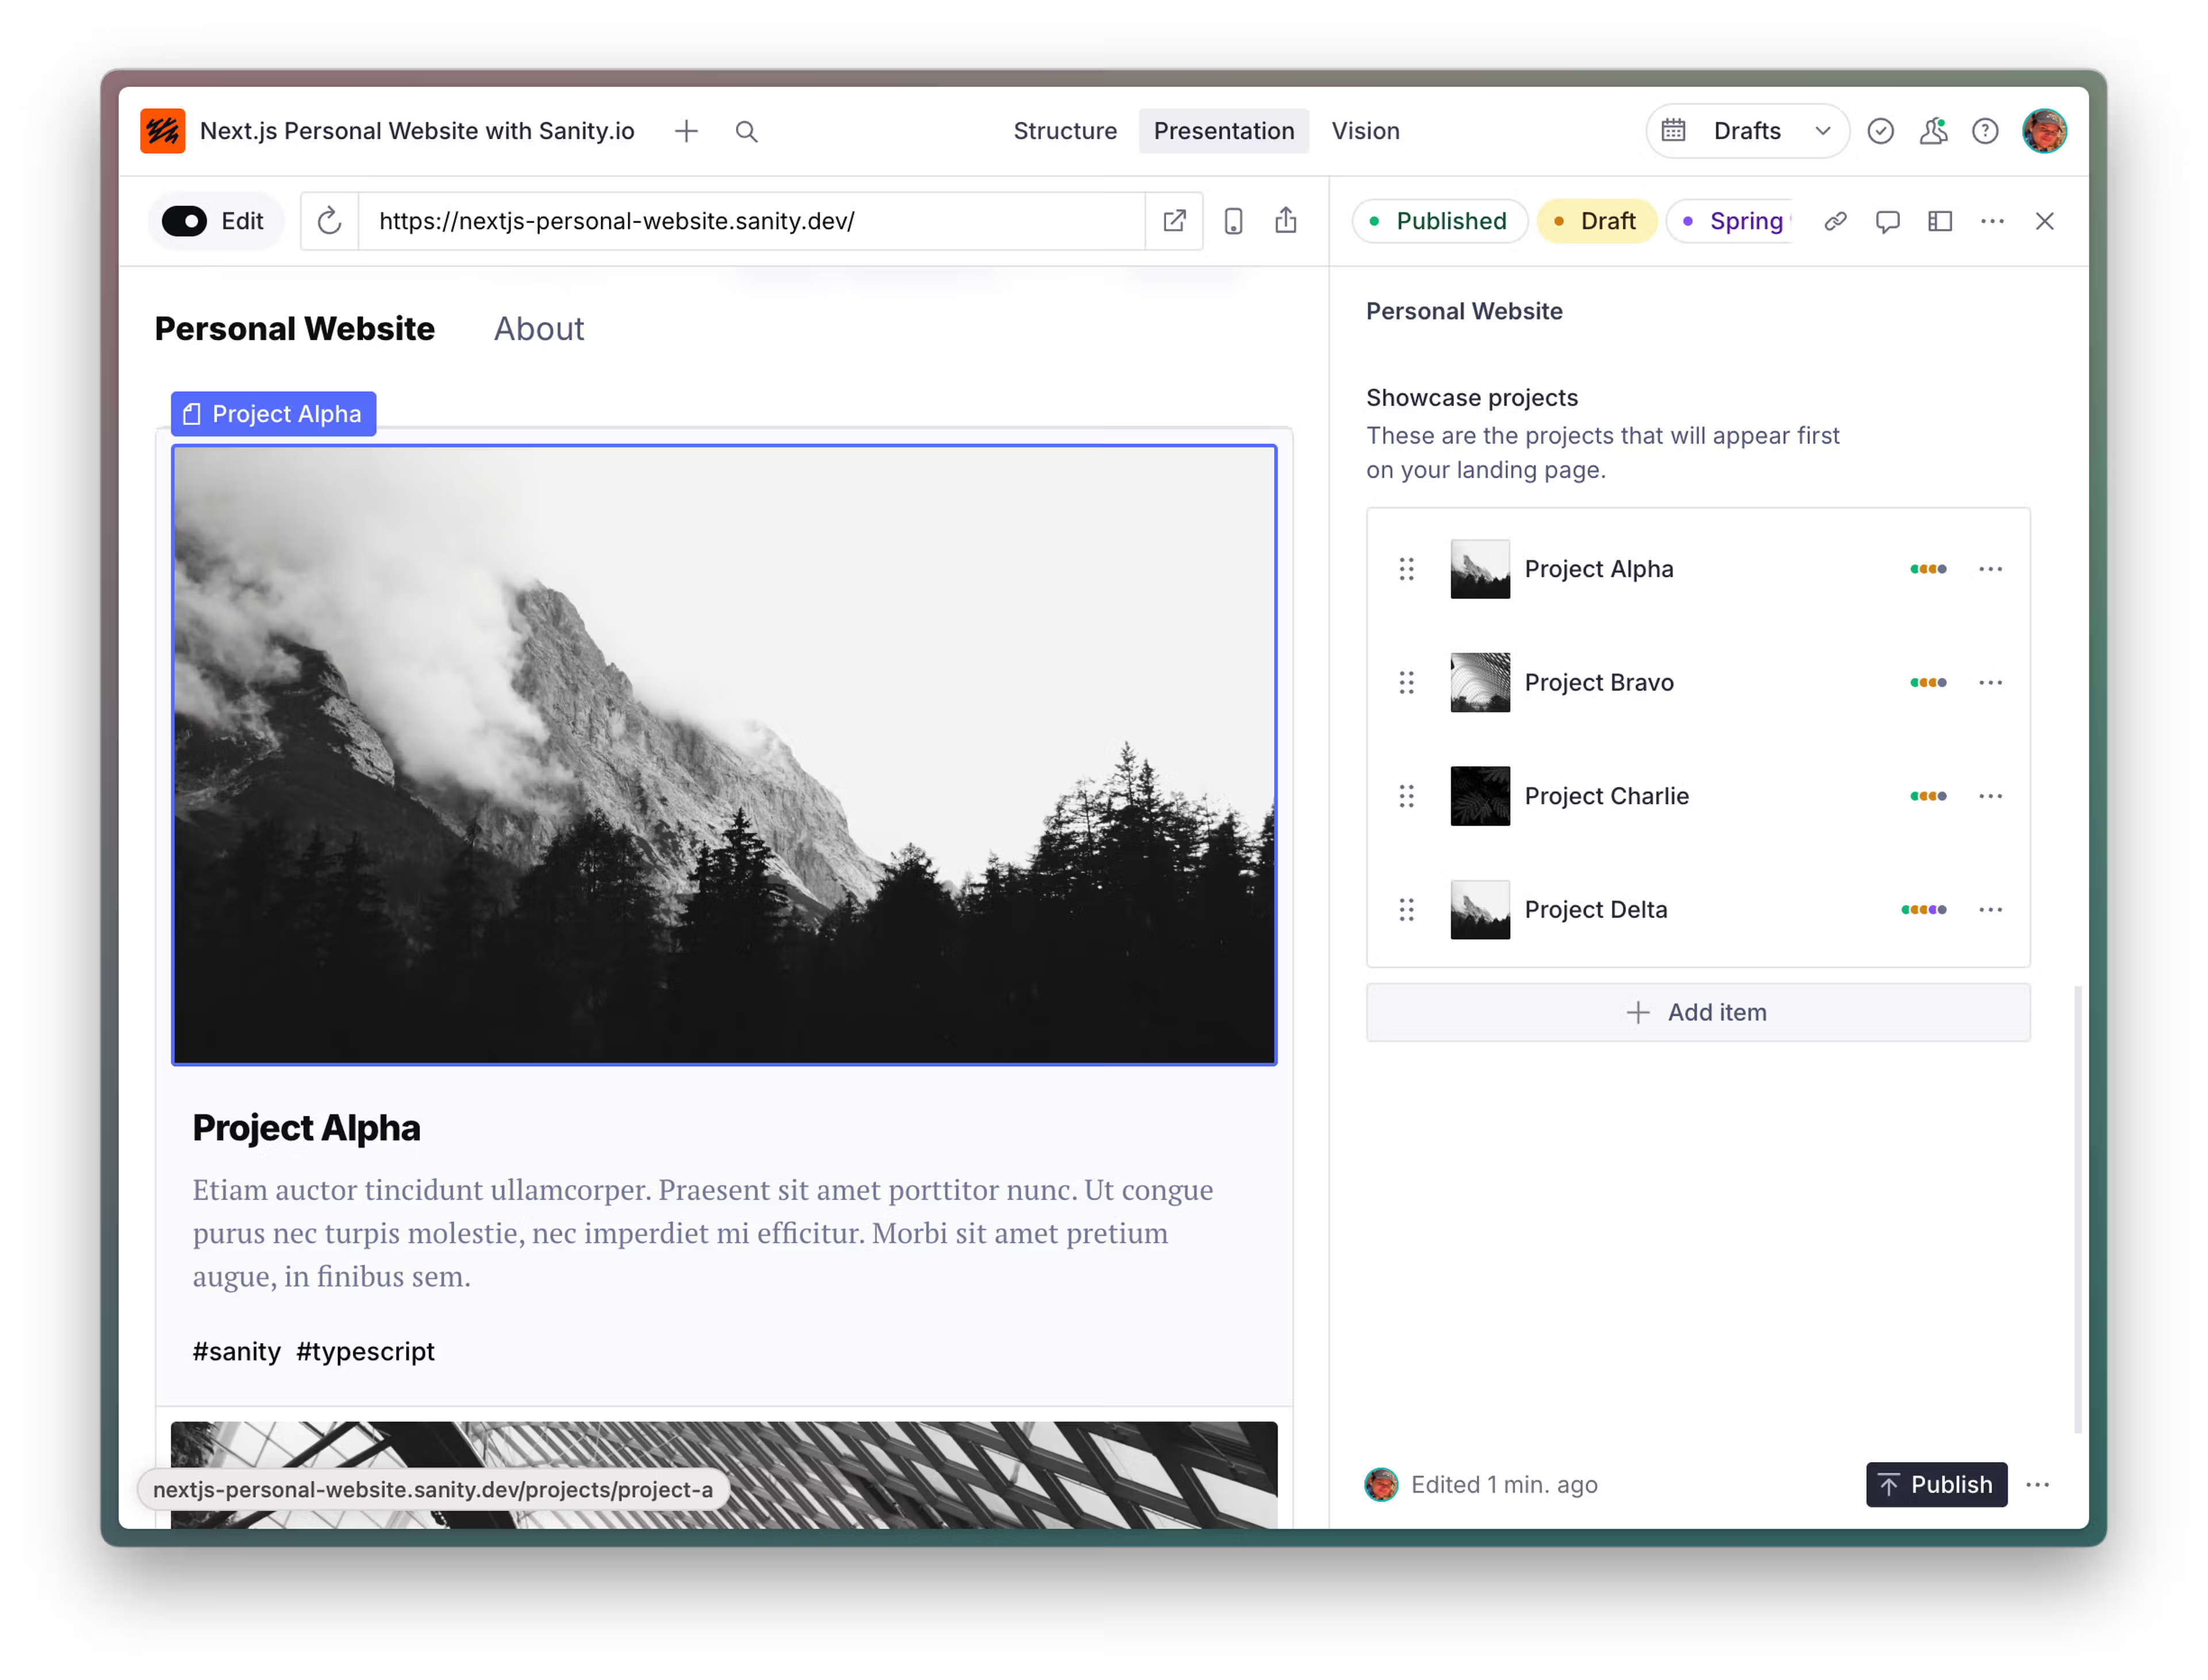
Task: Select the Draft version chip
Action: [x=1596, y=221]
